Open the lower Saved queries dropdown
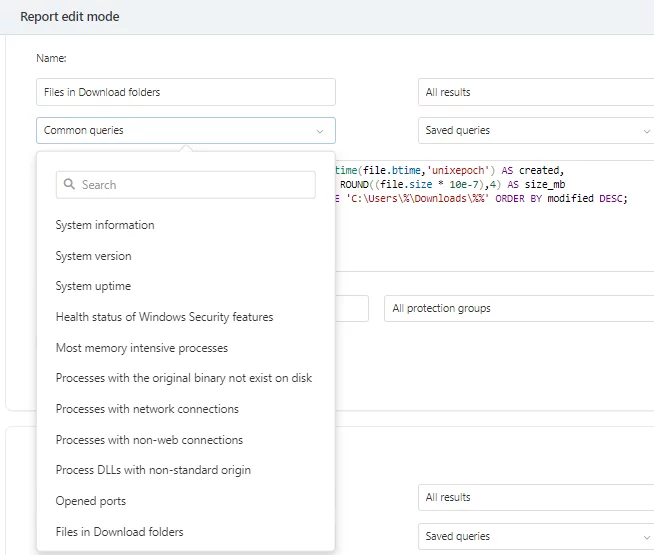The image size is (654, 555). pyautogui.click(x=536, y=537)
